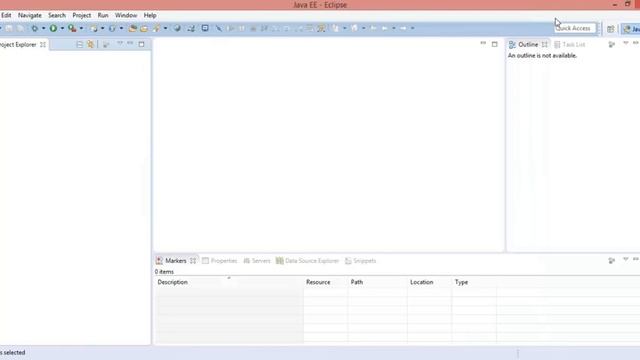Open the Forward history dropdown arrow

point(413,28)
